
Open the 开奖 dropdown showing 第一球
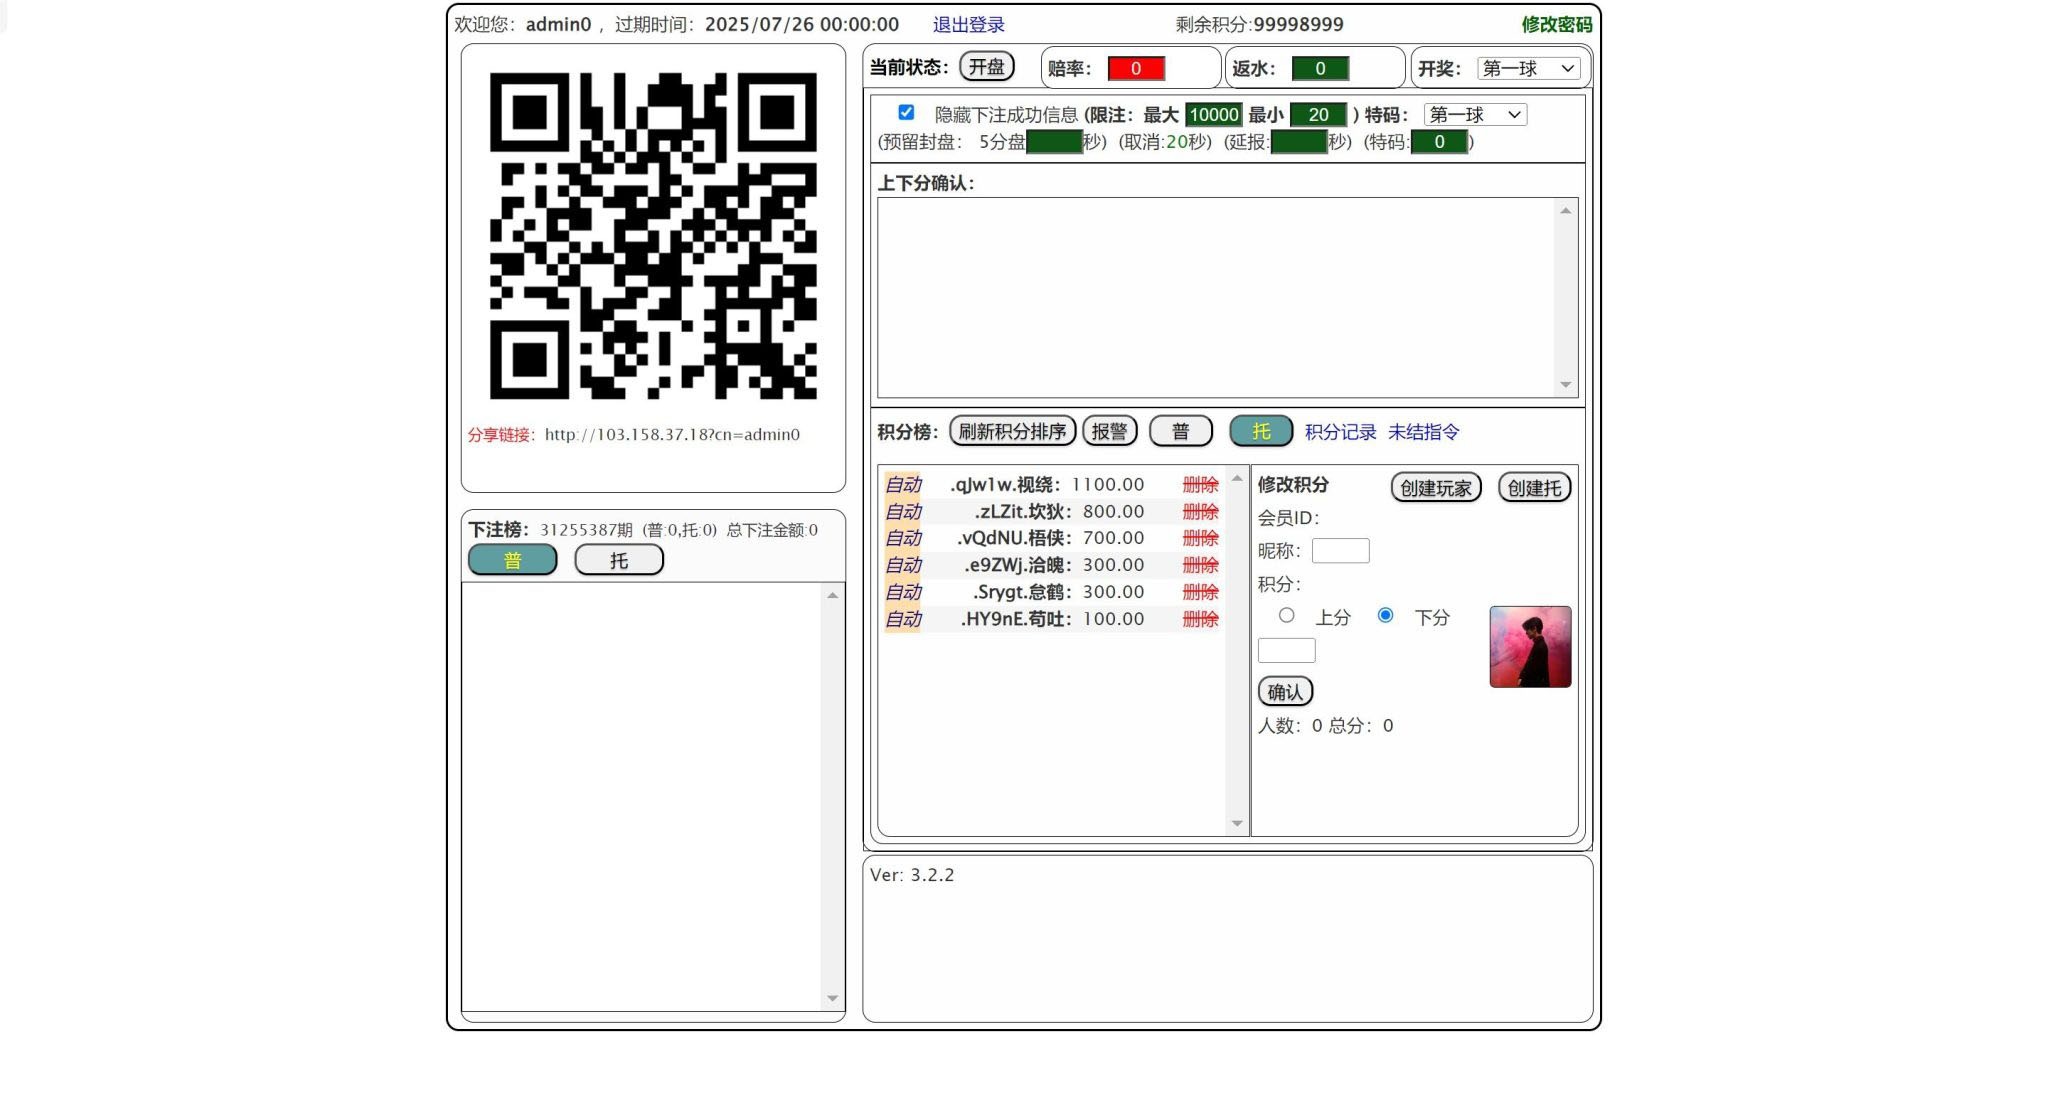(x=1528, y=68)
